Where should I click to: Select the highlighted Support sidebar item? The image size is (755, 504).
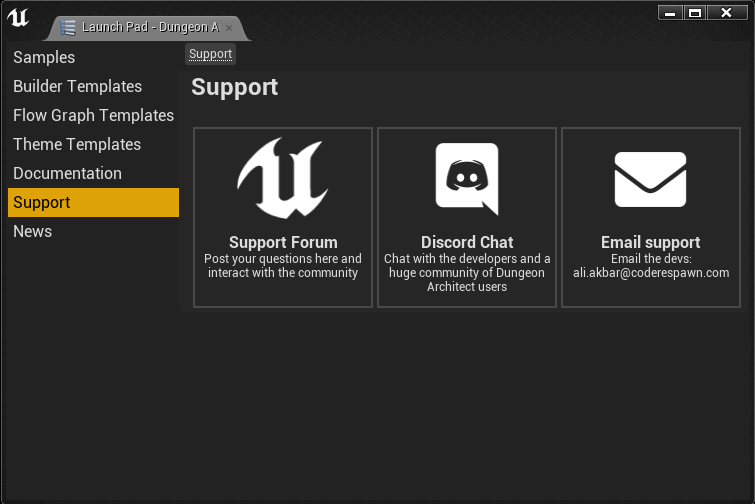tap(93, 202)
